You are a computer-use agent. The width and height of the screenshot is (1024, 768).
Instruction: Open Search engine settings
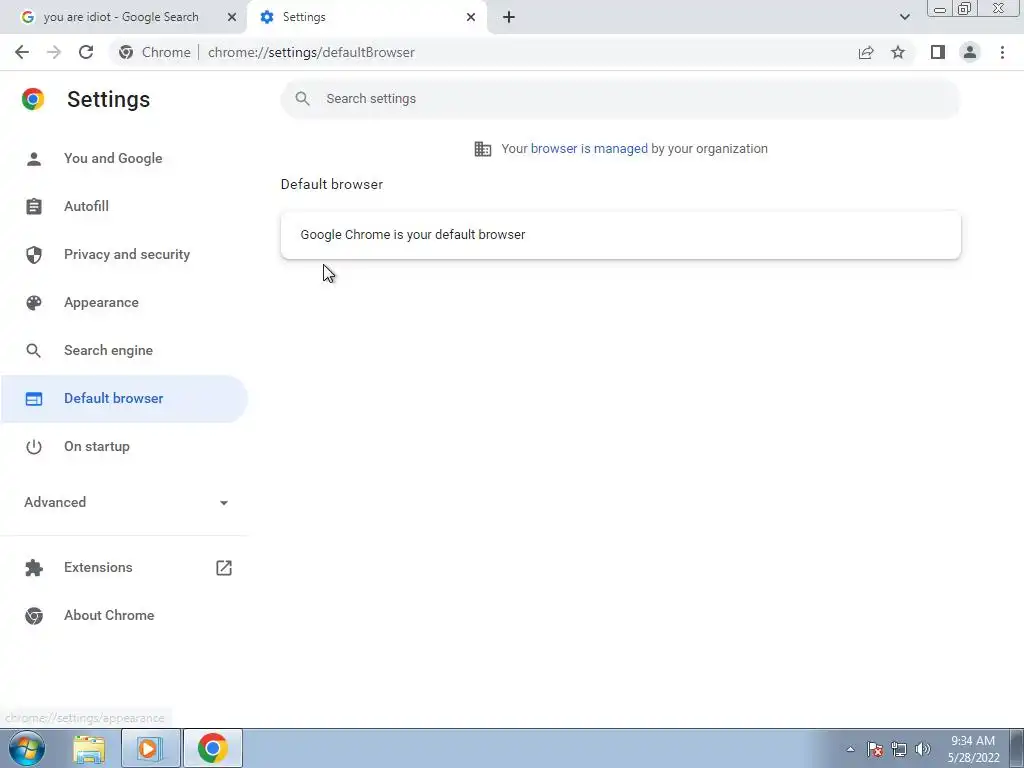click(x=124, y=351)
